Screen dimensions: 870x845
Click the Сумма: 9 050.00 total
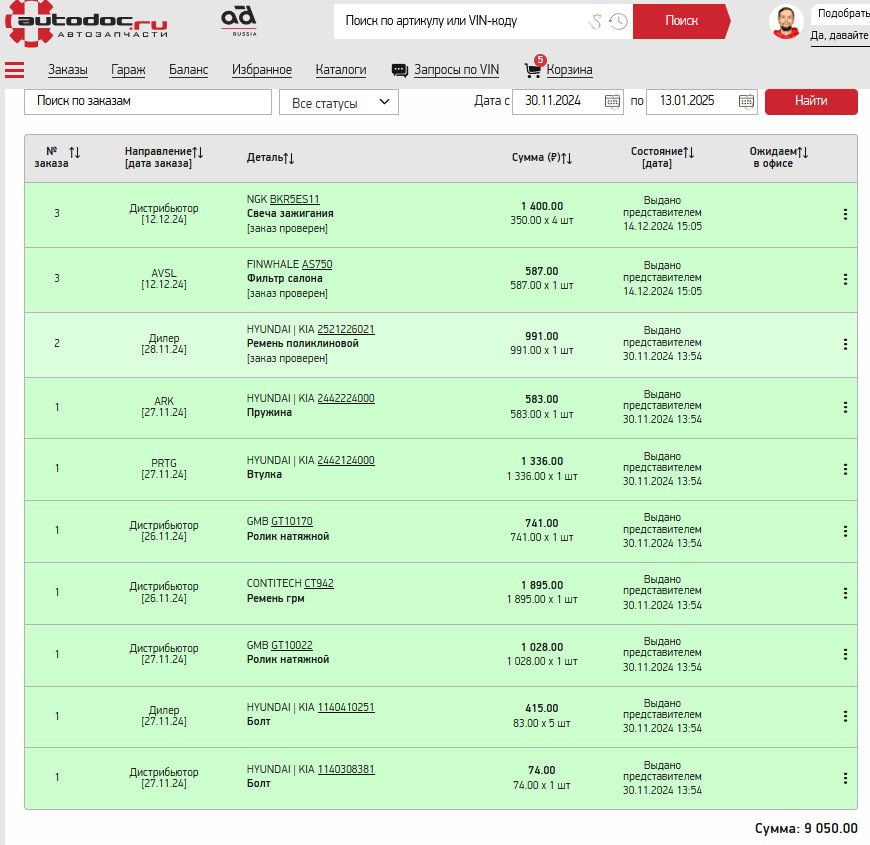[806, 828]
